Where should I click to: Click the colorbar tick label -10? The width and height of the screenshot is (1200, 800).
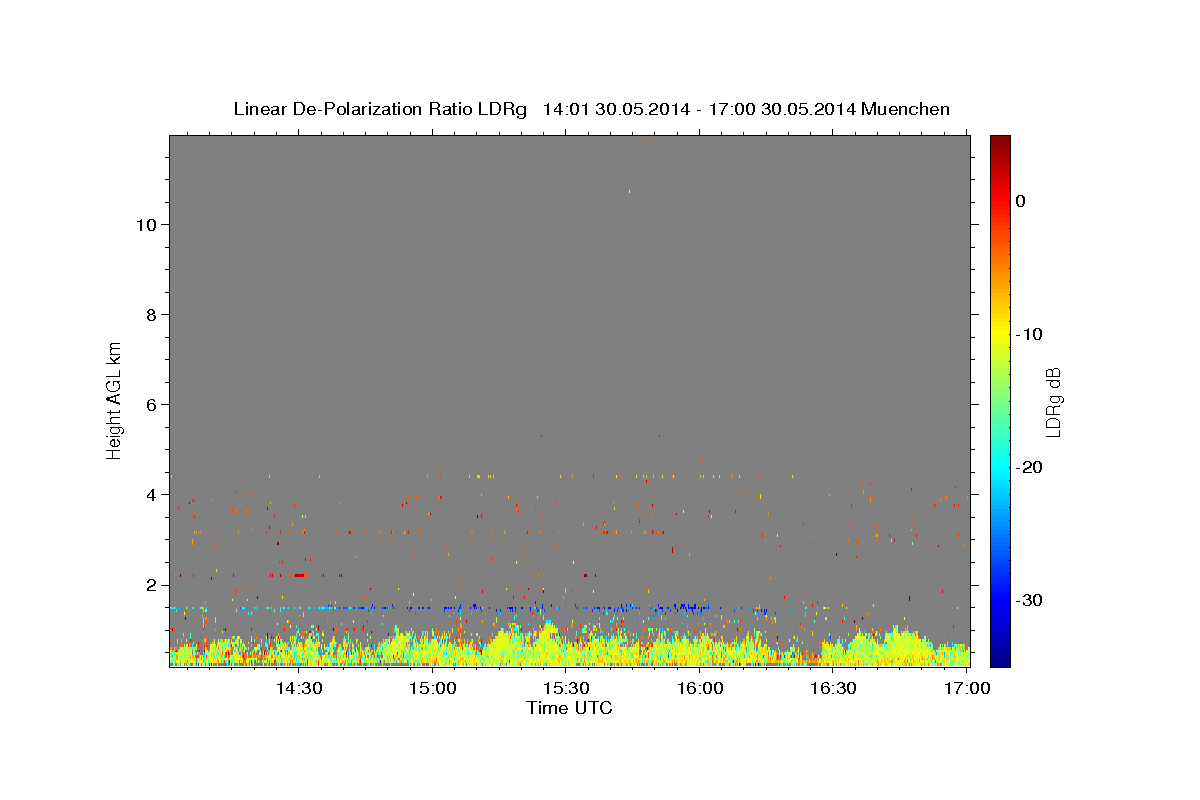pos(1030,334)
